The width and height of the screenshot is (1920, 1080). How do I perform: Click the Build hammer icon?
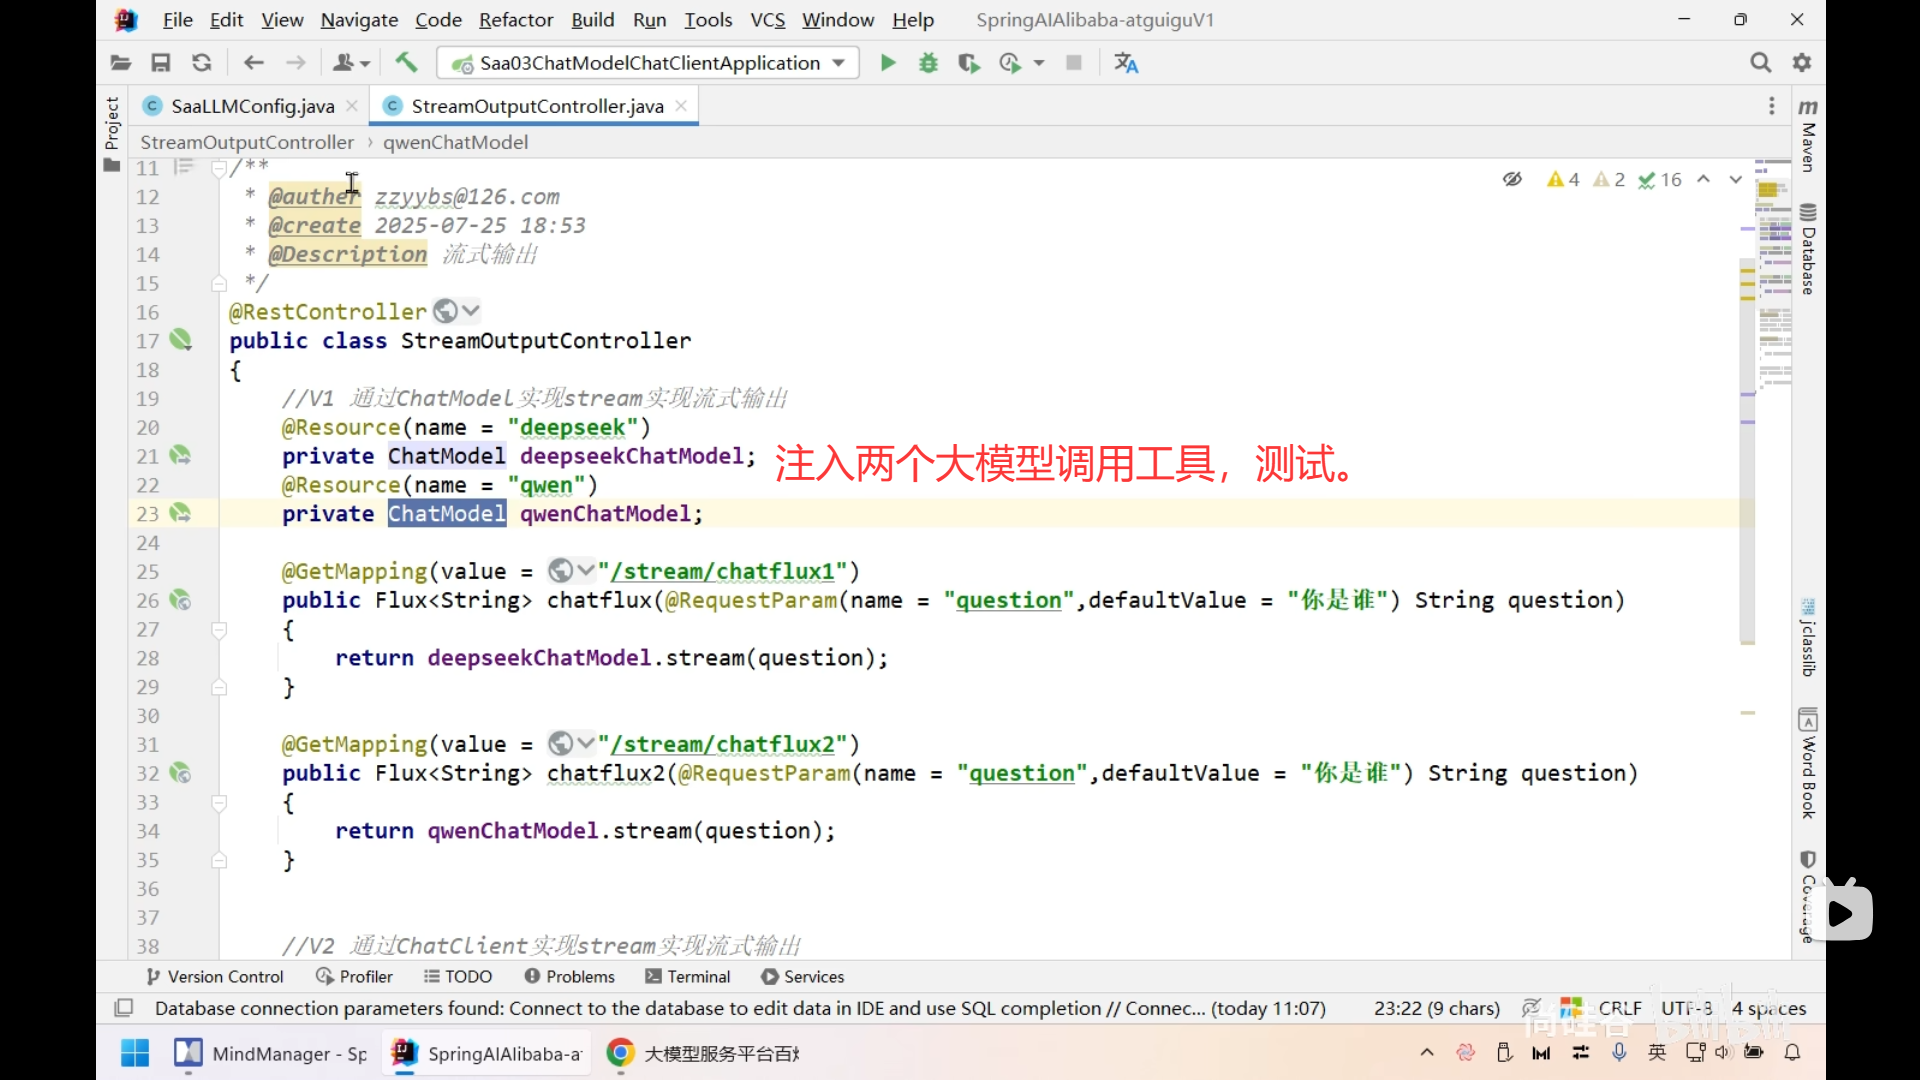point(406,63)
